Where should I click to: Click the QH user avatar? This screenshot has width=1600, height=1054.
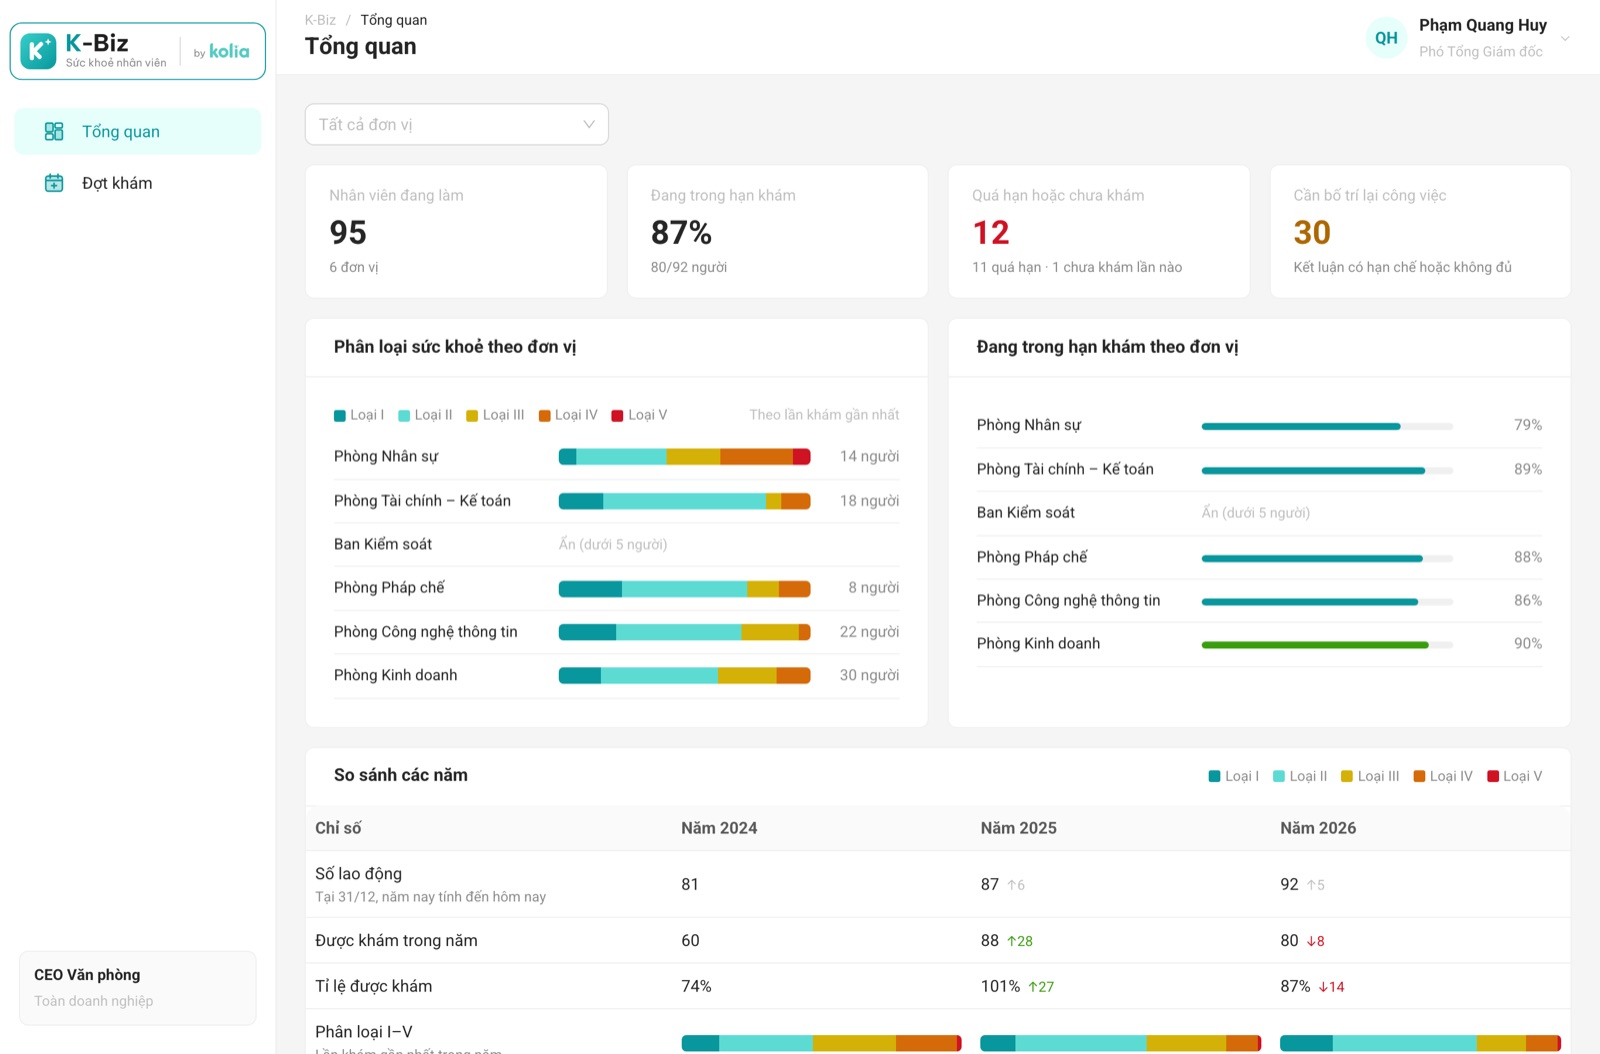1386,38
